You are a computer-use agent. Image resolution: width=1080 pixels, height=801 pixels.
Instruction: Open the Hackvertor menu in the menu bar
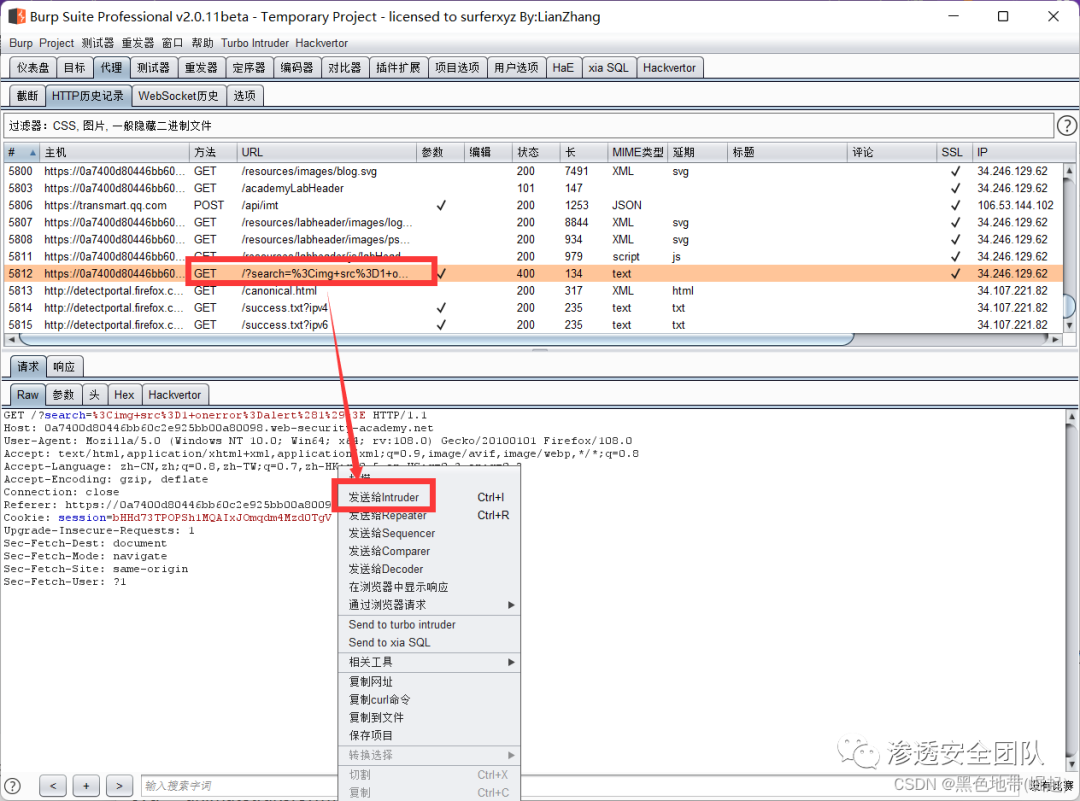click(x=322, y=43)
